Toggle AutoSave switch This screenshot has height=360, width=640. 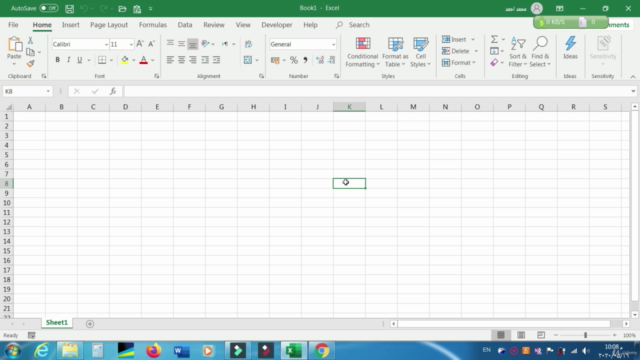click(x=49, y=8)
